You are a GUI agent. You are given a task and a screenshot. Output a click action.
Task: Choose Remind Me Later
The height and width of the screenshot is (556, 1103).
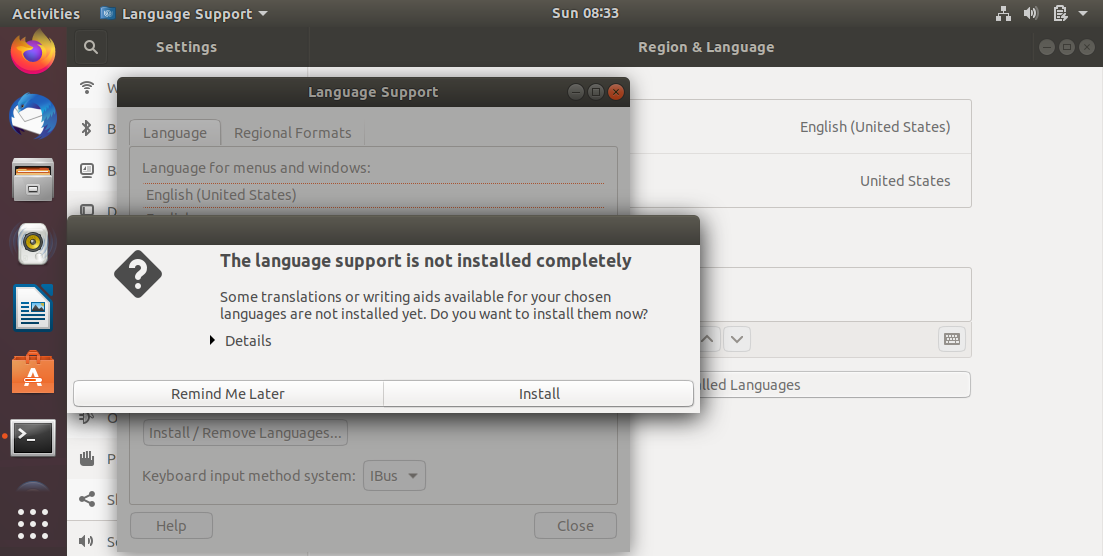(x=228, y=394)
